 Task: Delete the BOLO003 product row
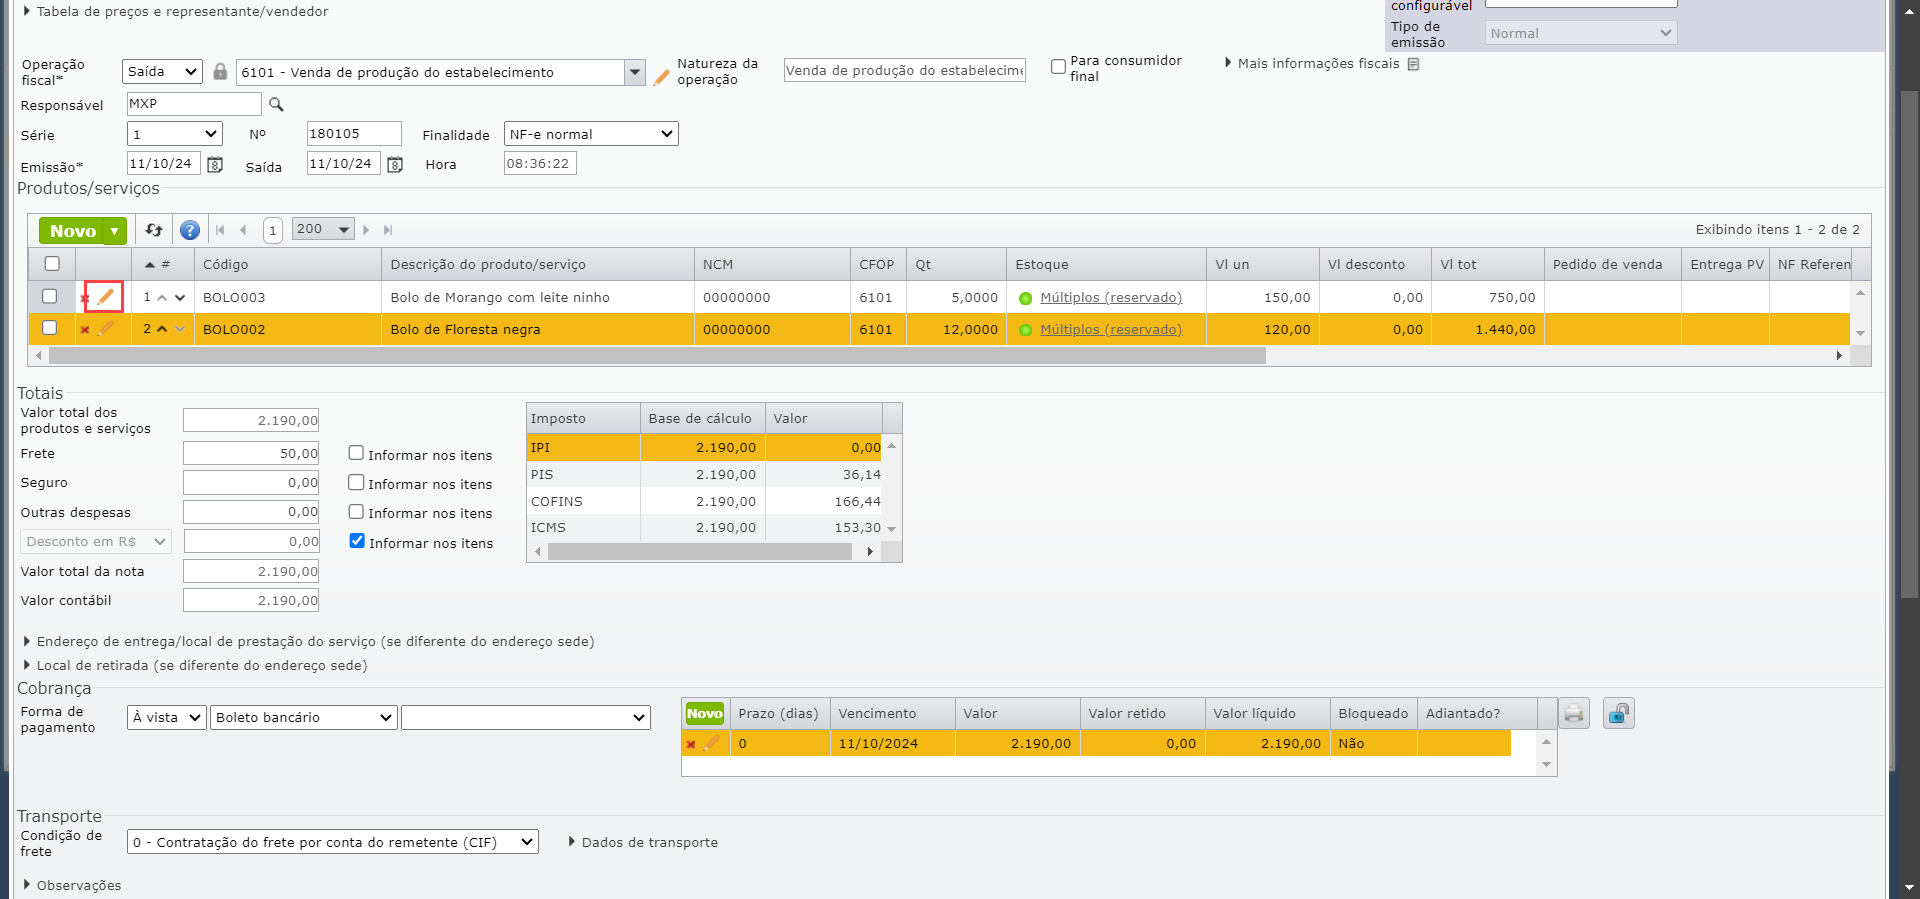pos(85,298)
